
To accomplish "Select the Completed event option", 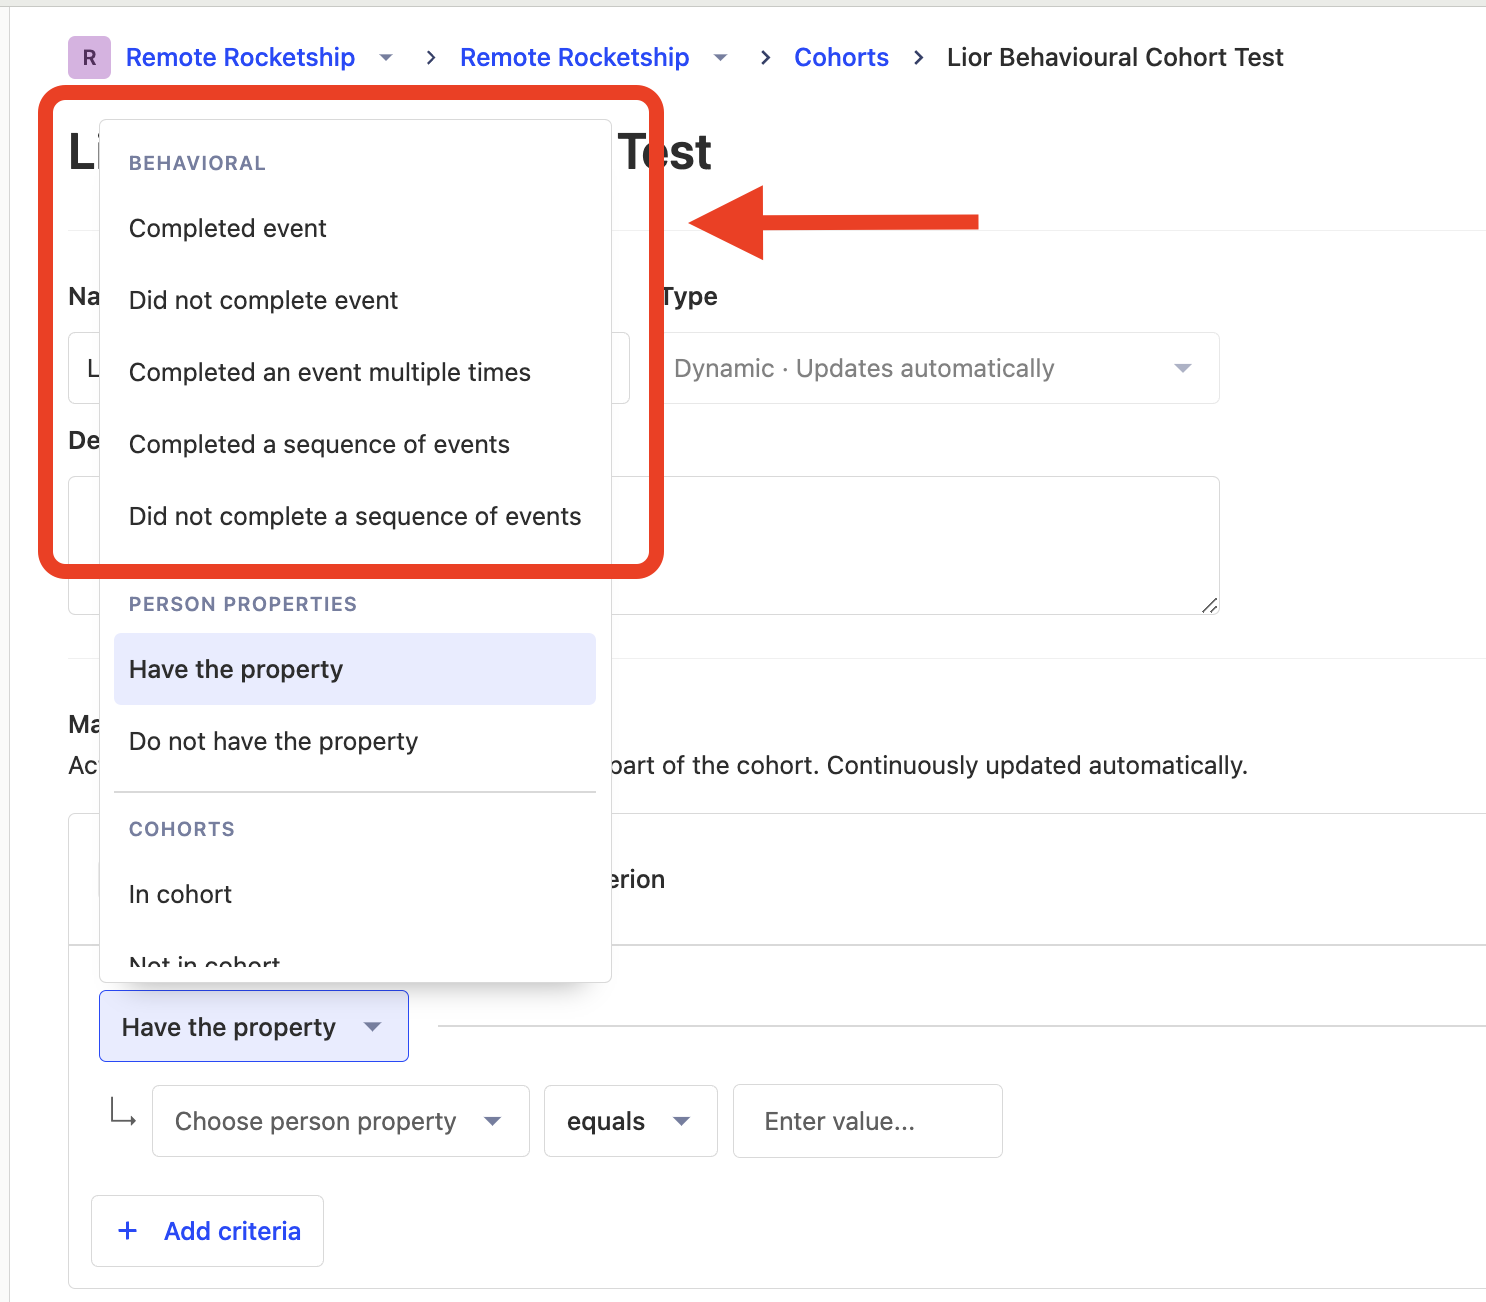I will (x=228, y=228).
